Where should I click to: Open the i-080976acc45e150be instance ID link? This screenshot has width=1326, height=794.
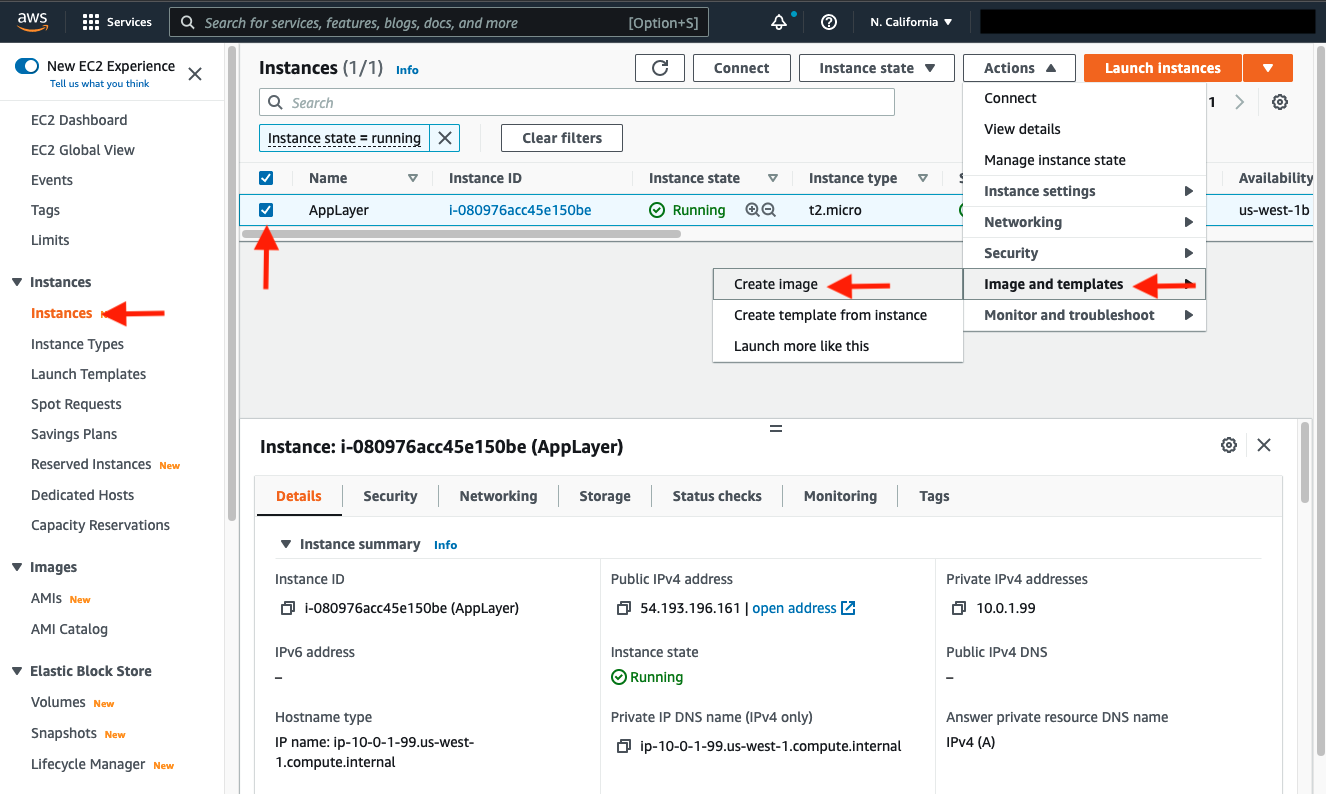[520, 210]
